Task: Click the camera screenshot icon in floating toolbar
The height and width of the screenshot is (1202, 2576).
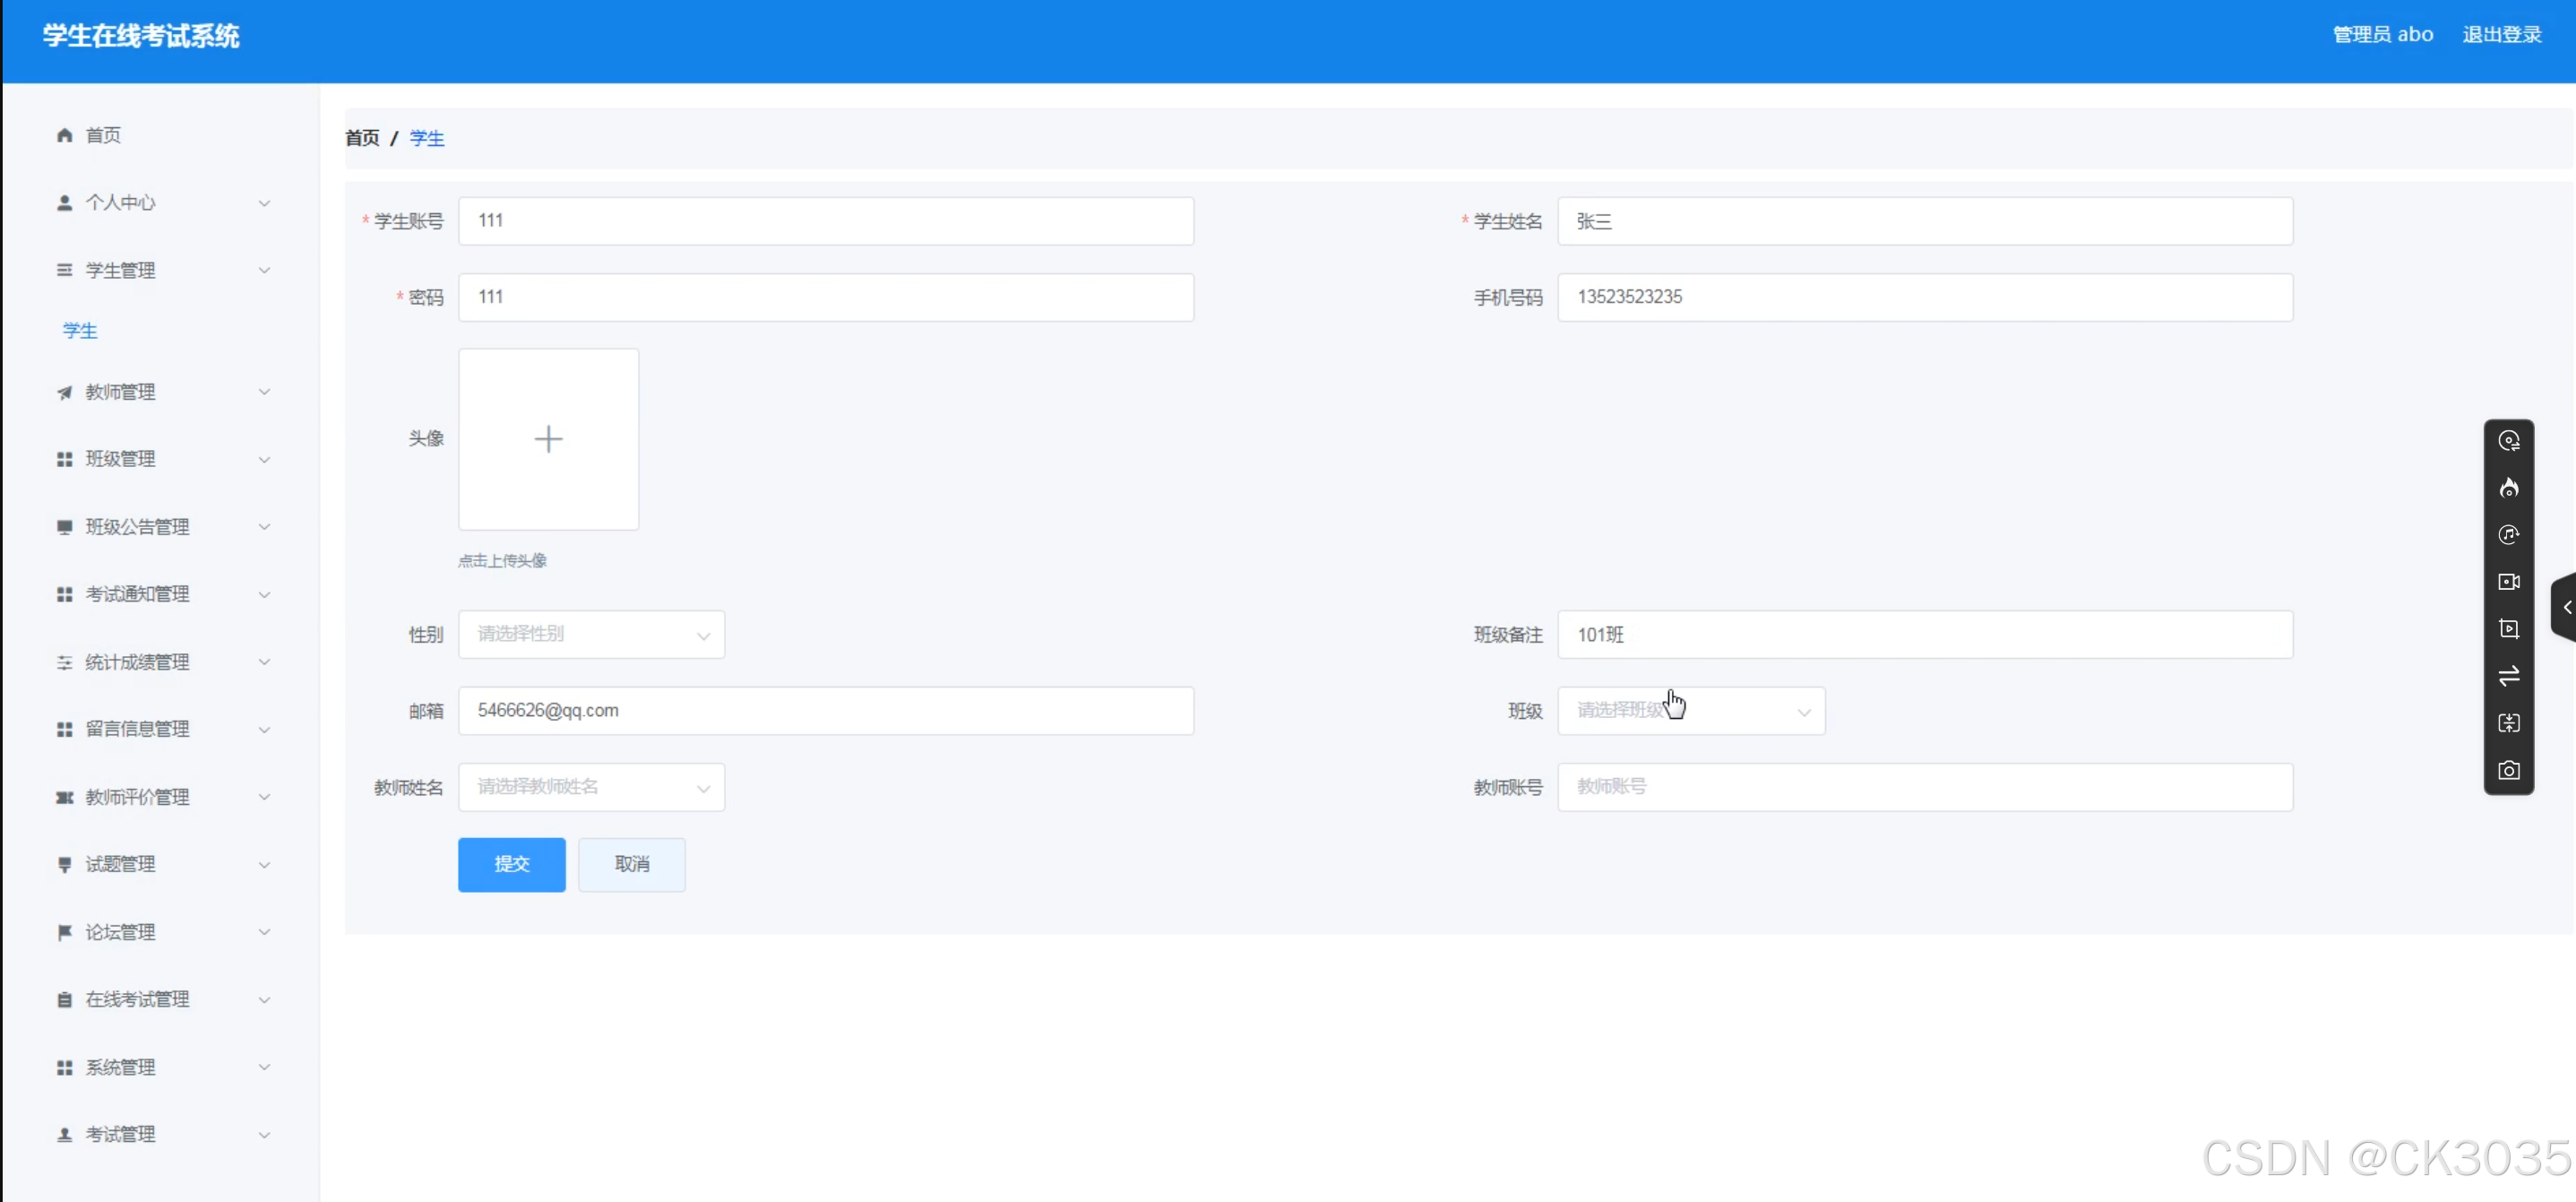Action: [2508, 770]
